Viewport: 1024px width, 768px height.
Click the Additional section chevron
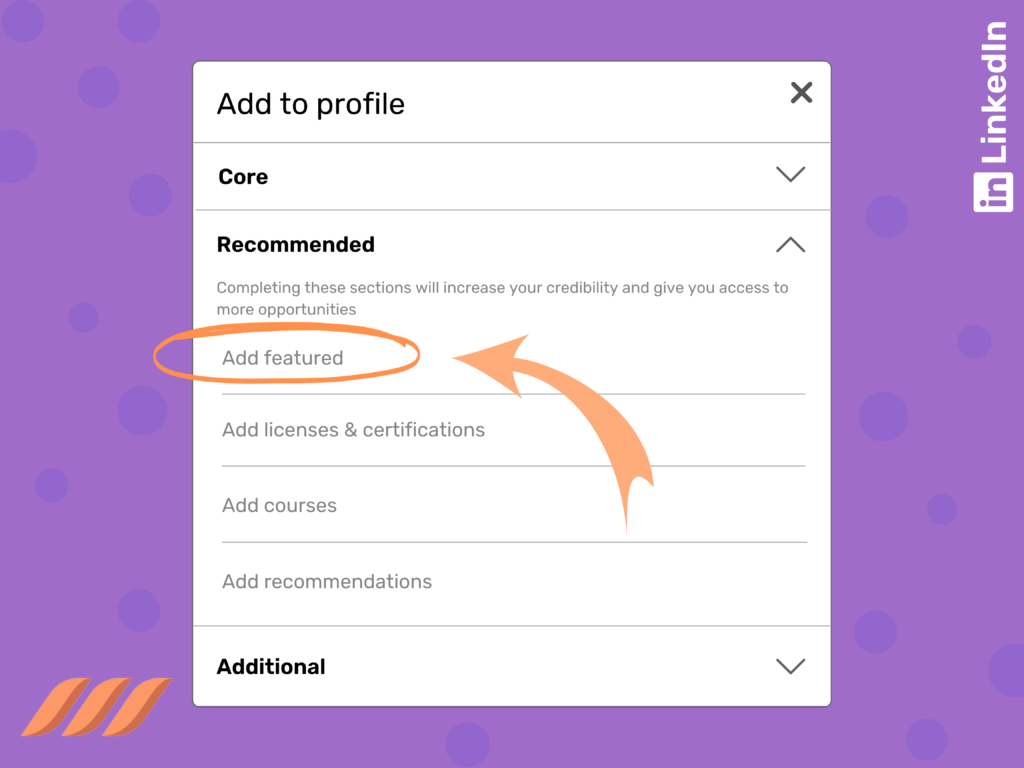(x=790, y=666)
